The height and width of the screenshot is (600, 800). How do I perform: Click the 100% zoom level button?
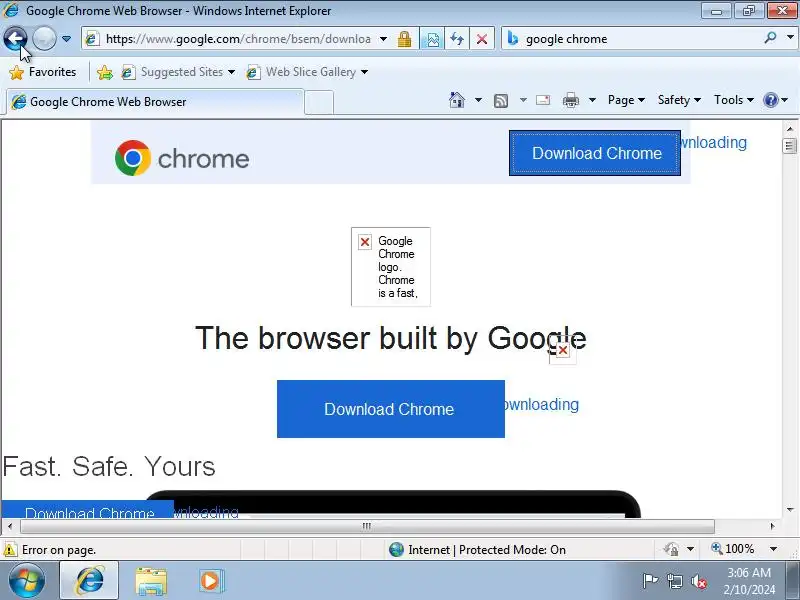[x=733, y=549]
